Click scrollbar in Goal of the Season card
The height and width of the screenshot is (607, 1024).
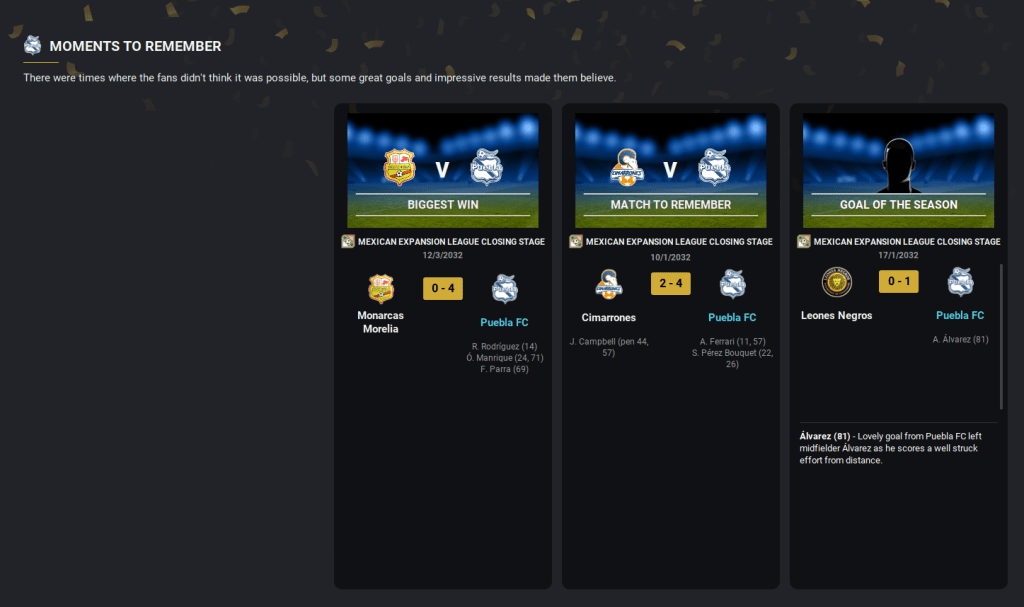(x=1001, y=336)
